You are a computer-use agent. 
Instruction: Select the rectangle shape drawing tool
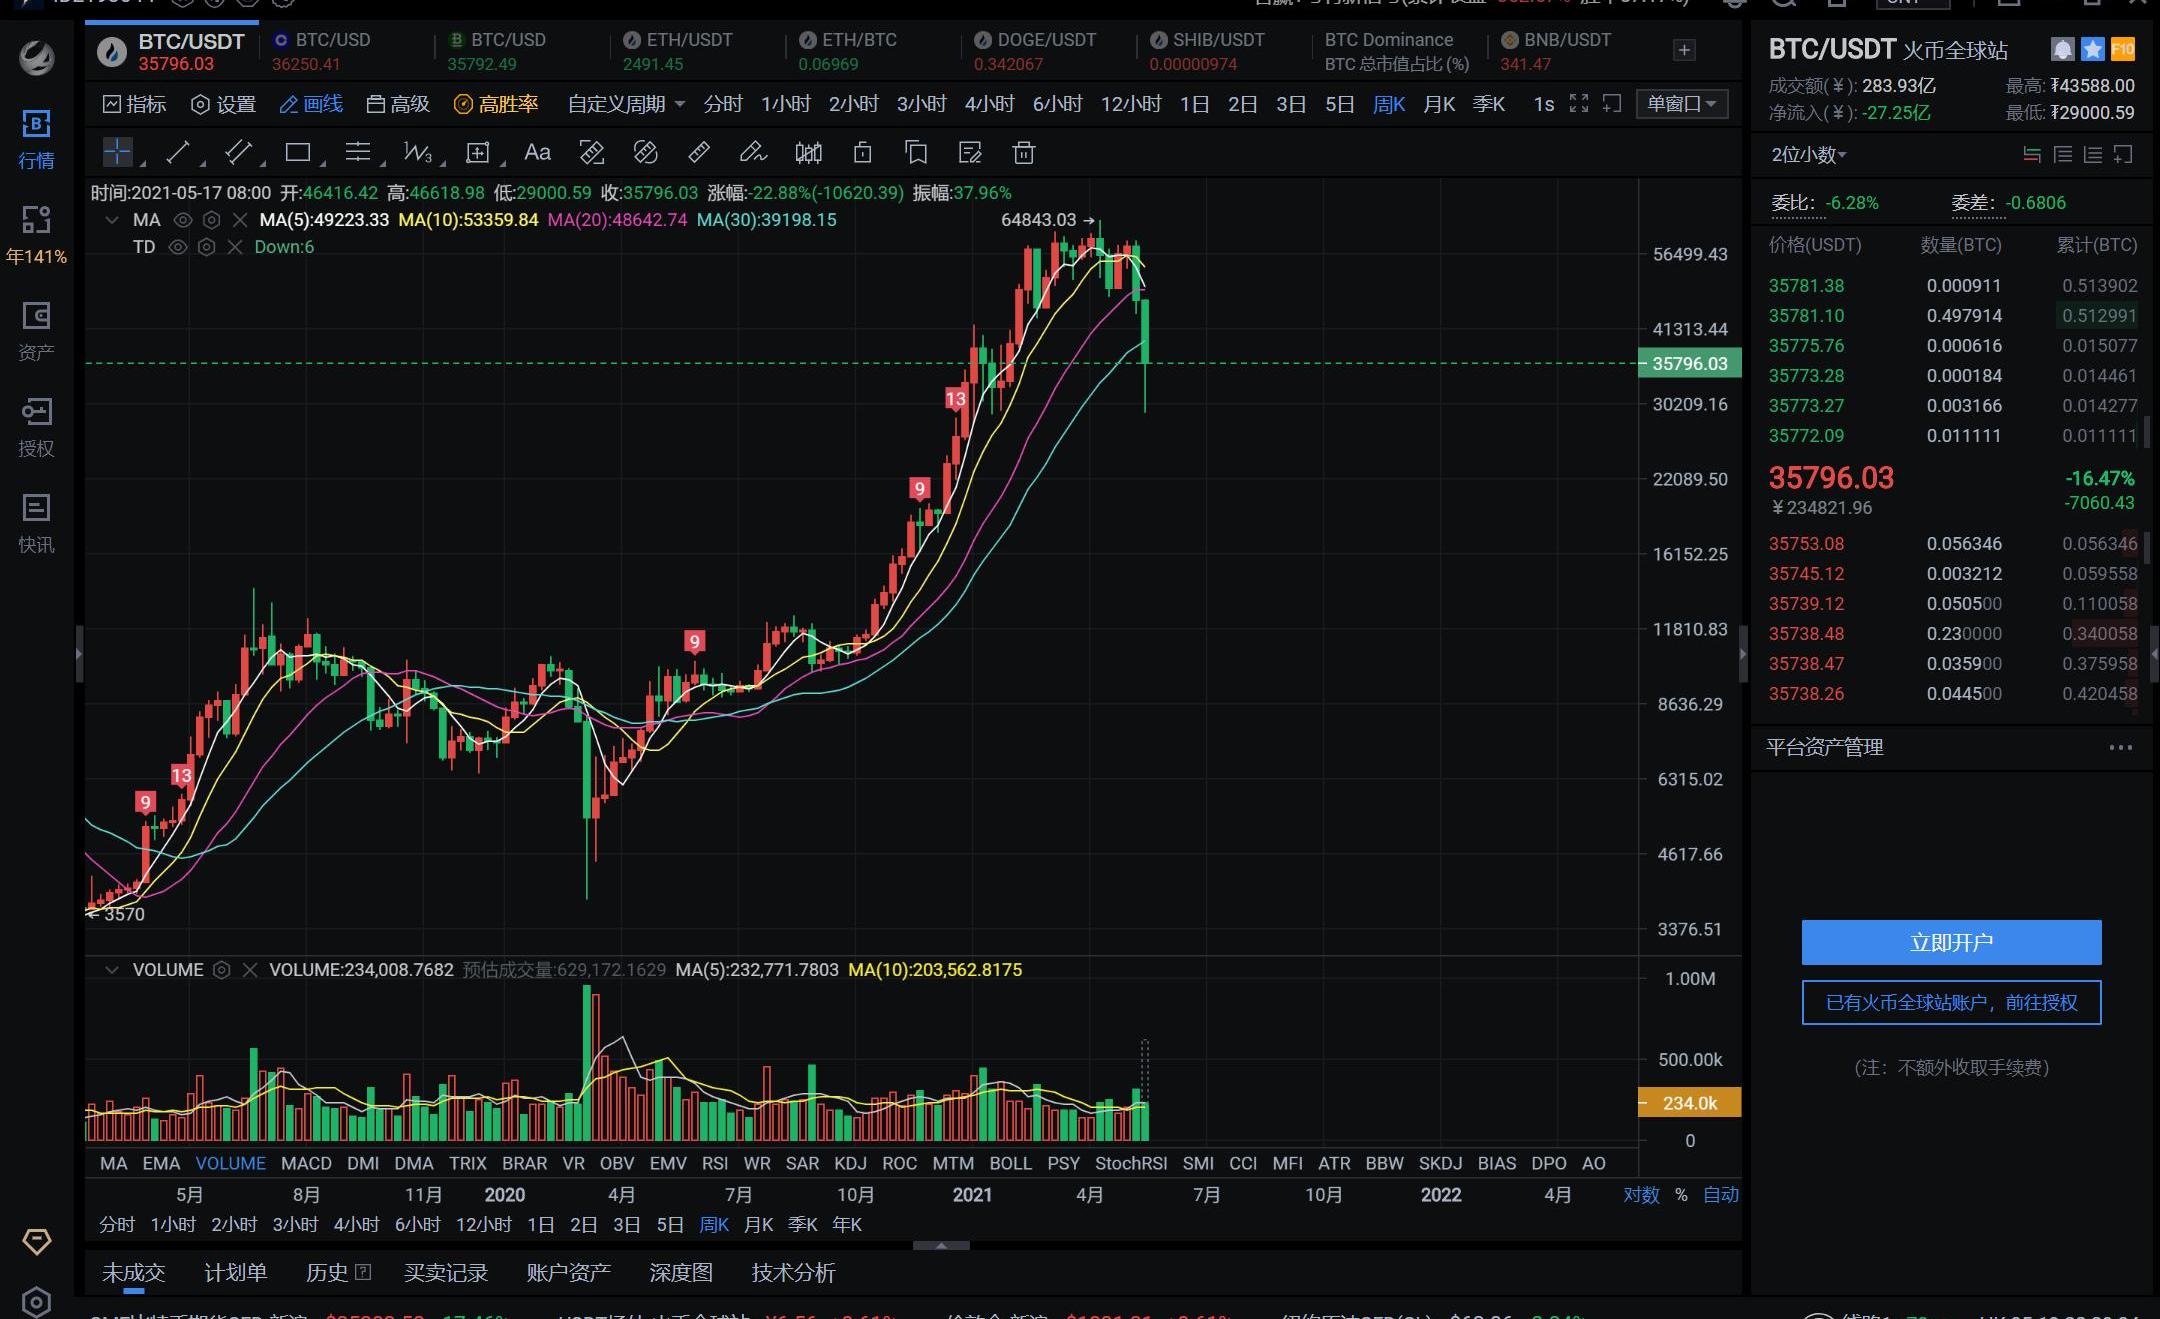[x=297, y=152]
